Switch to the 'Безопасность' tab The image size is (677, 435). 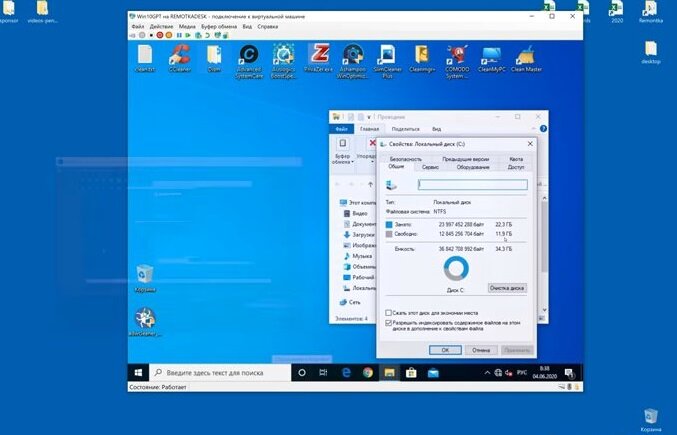[405, 159]
